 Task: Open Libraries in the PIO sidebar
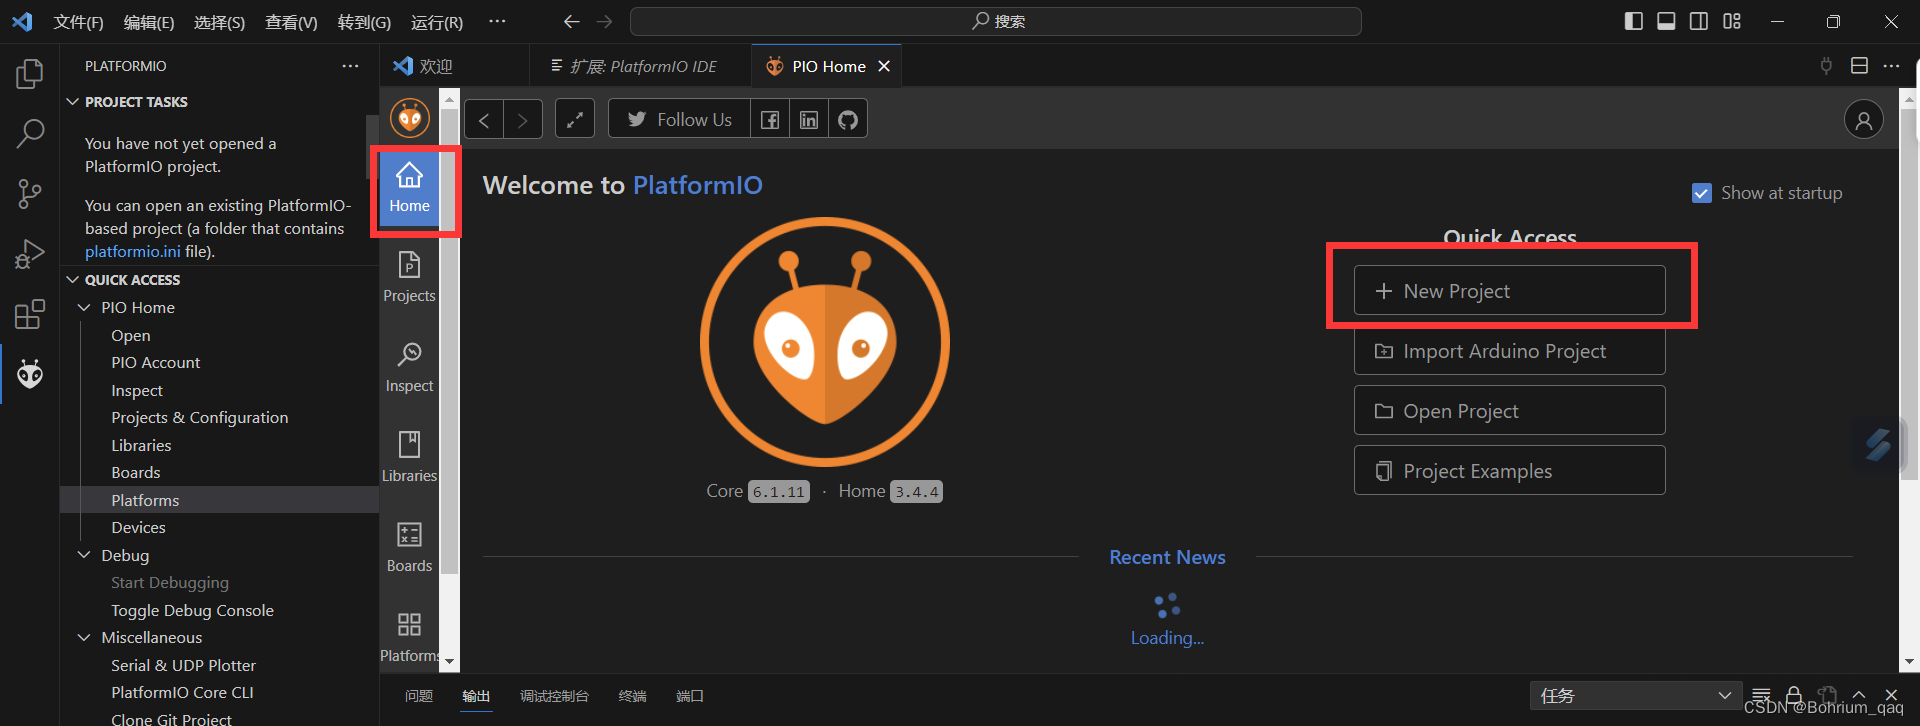pos(409,457)
